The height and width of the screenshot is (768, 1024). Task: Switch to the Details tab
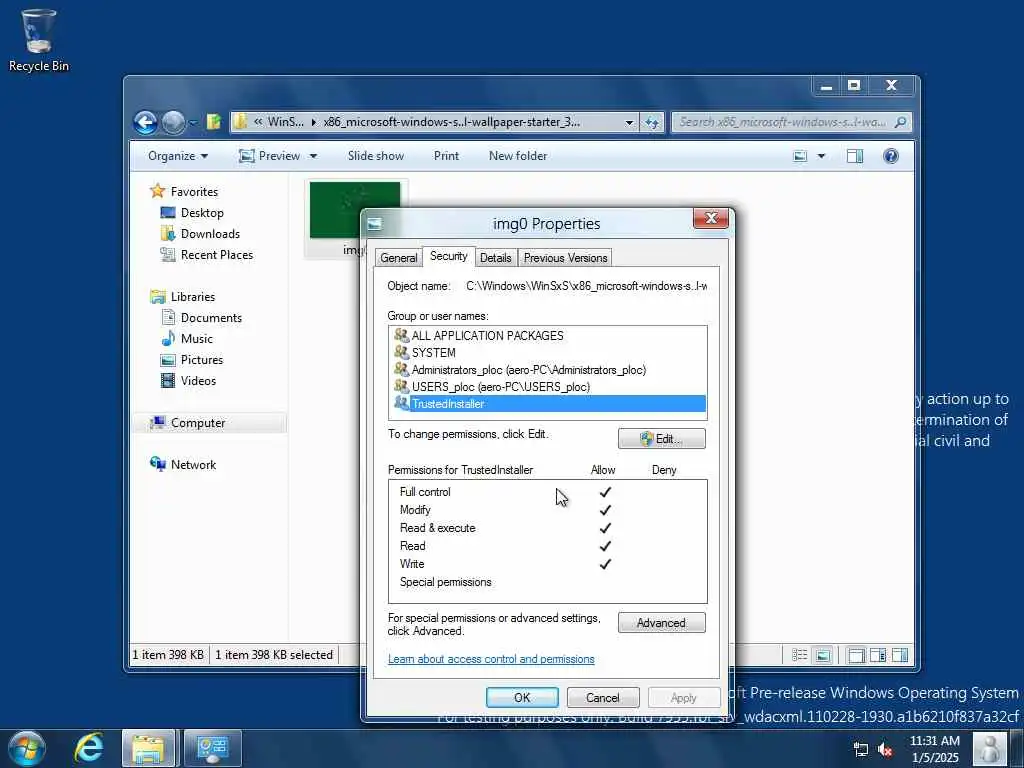496,258
